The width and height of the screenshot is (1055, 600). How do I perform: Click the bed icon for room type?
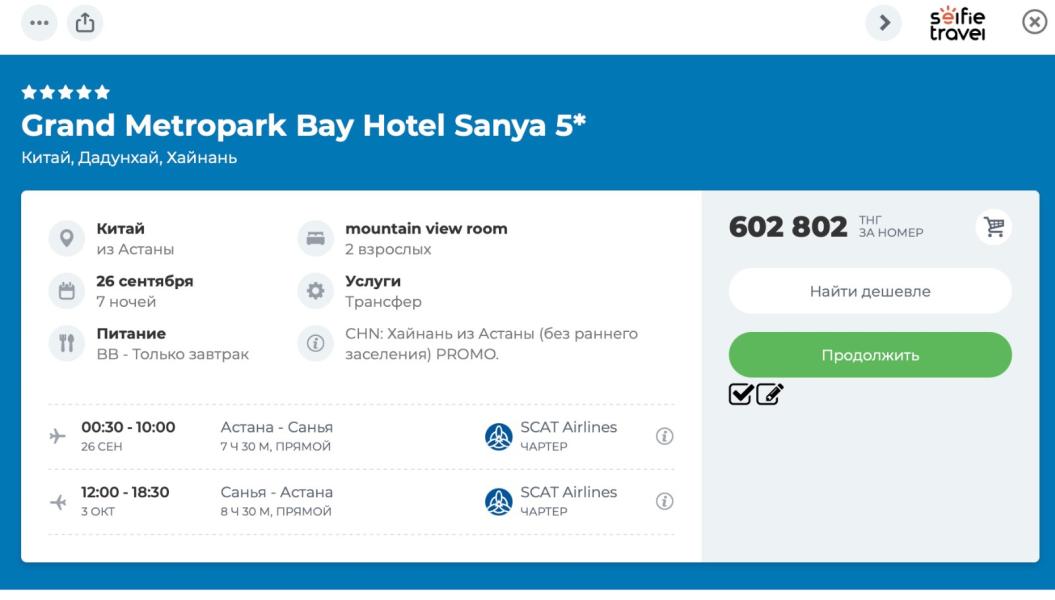coord(316,238)
